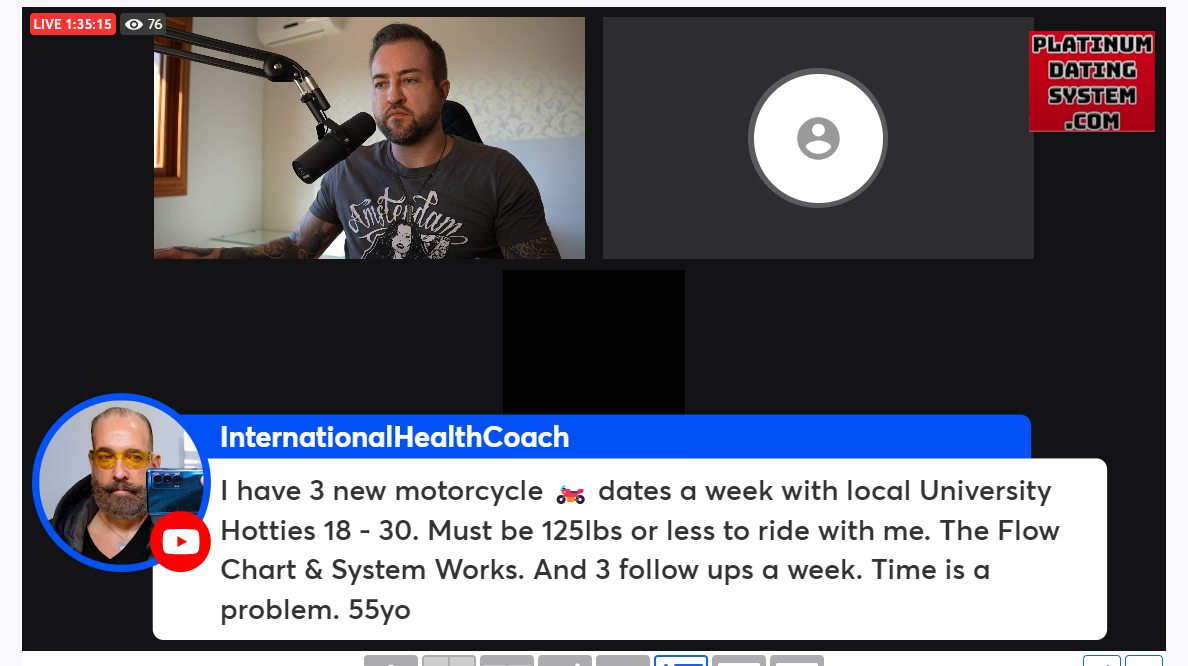The image size is (1188, 666).
Task: Click the Platinum Dating System logo
Action: coord(1092,82)
